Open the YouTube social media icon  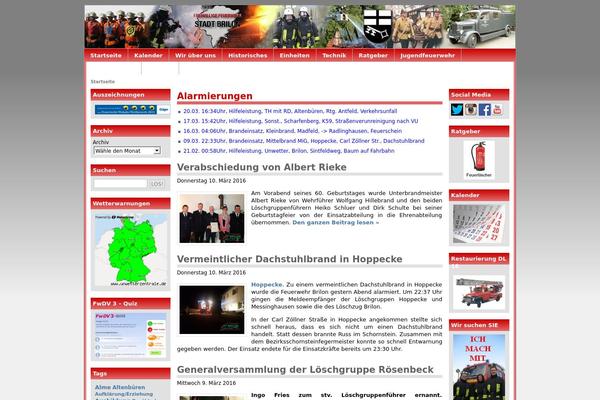pyautogui.click(x=497, y=110)
